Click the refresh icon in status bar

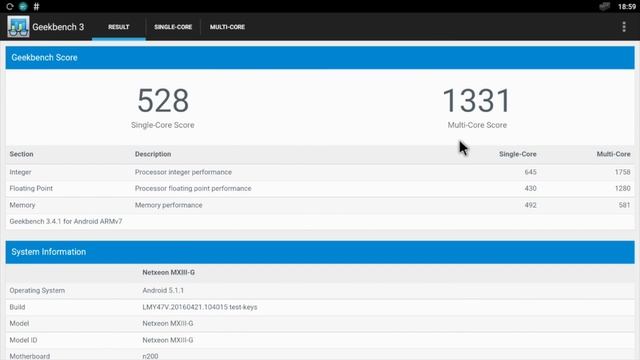[10, 6]
